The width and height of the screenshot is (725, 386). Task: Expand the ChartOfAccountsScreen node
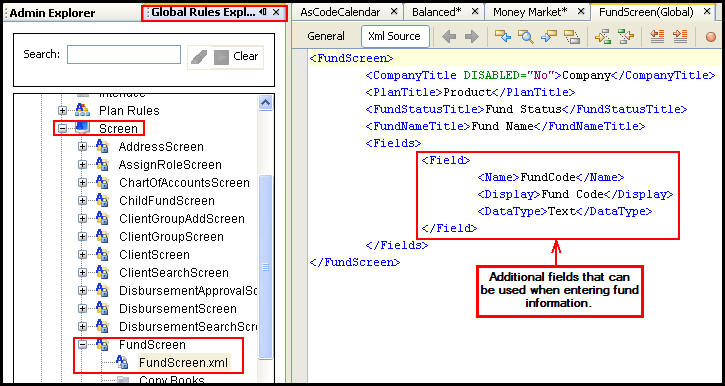82,183
